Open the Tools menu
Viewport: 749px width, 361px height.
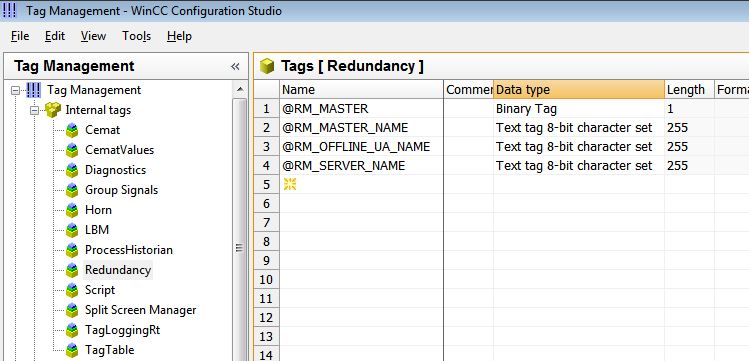pos(136,36)
